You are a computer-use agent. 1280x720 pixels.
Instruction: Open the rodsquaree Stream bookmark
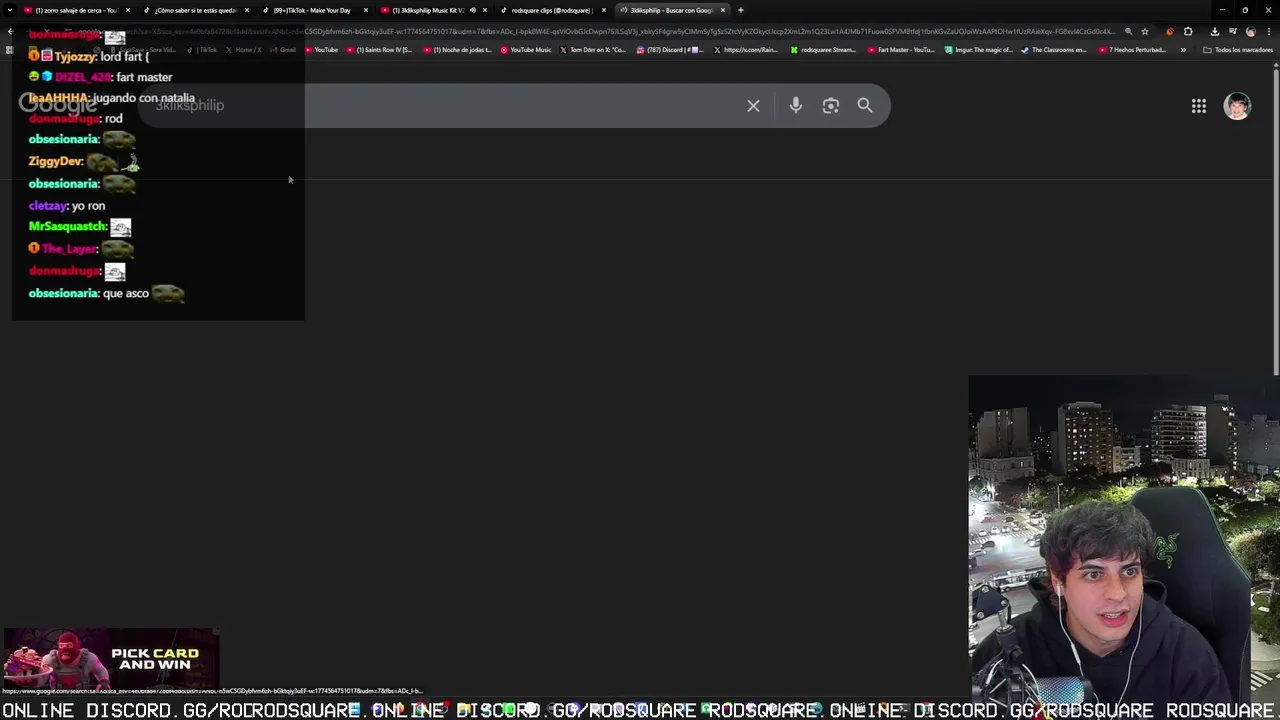823,50
